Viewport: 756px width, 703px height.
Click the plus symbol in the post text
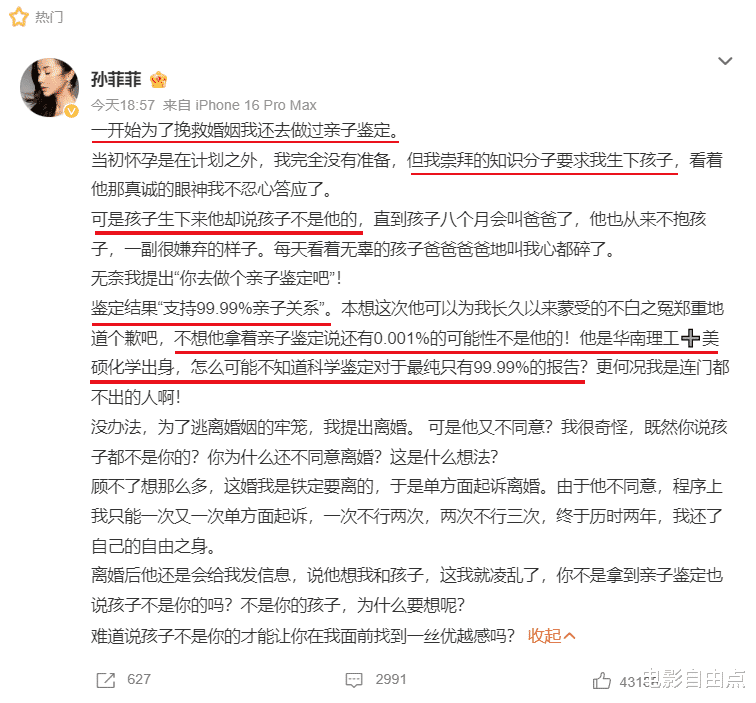(690, 338)
